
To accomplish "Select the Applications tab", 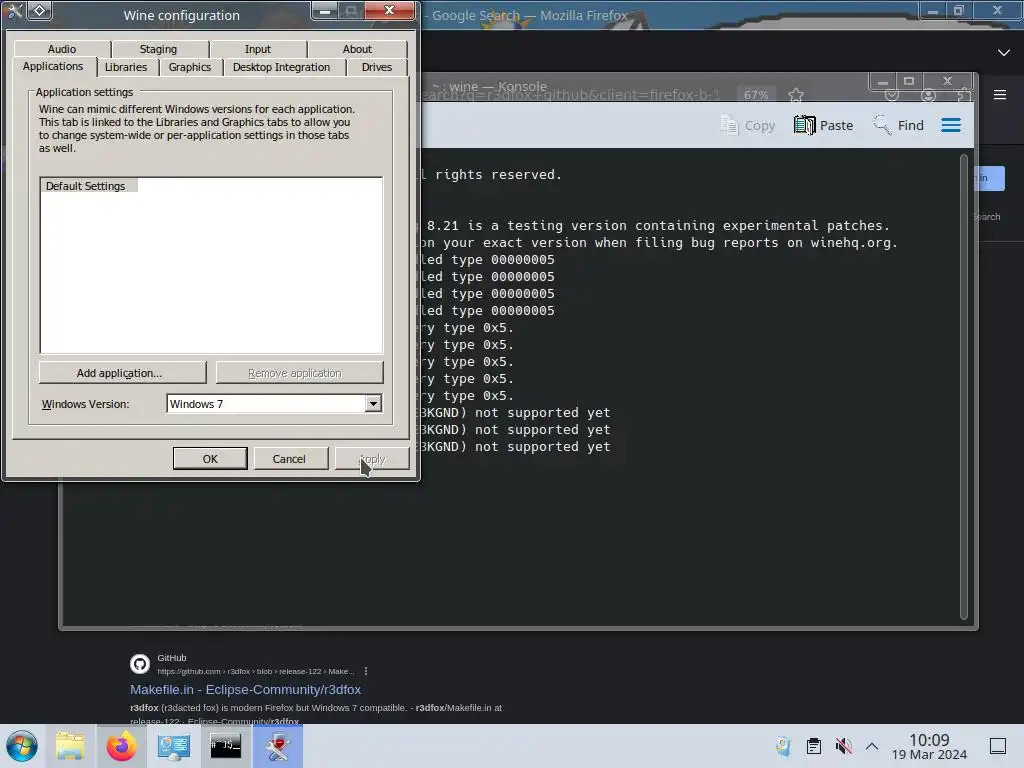I will [53, 67].
